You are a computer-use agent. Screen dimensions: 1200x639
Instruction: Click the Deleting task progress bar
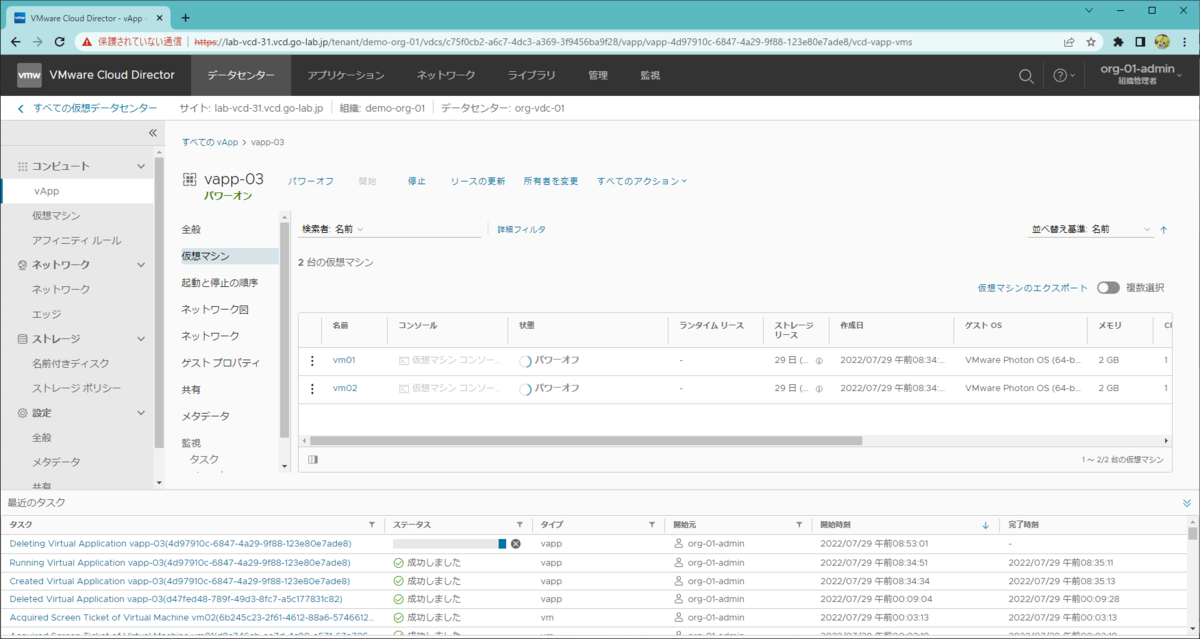[450, 543]
